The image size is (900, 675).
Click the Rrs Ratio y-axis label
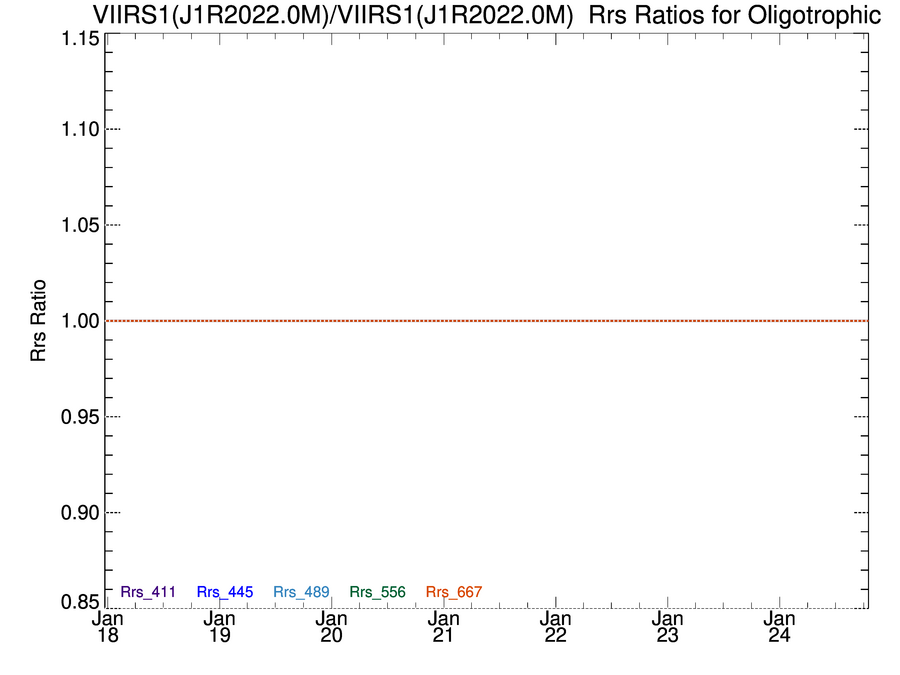[38, 321]
